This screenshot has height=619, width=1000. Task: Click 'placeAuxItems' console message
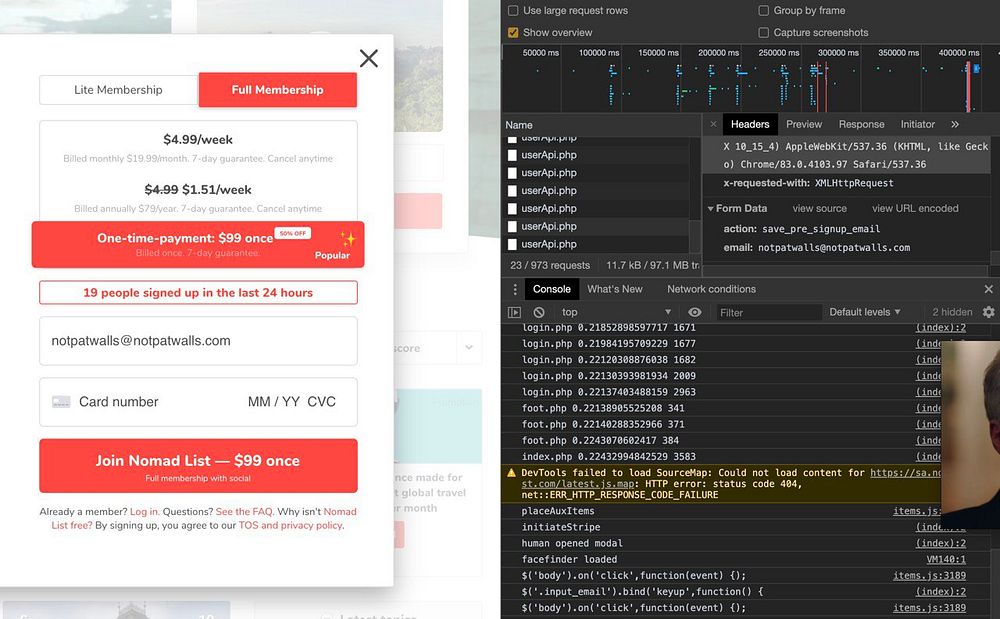[557, 511]
